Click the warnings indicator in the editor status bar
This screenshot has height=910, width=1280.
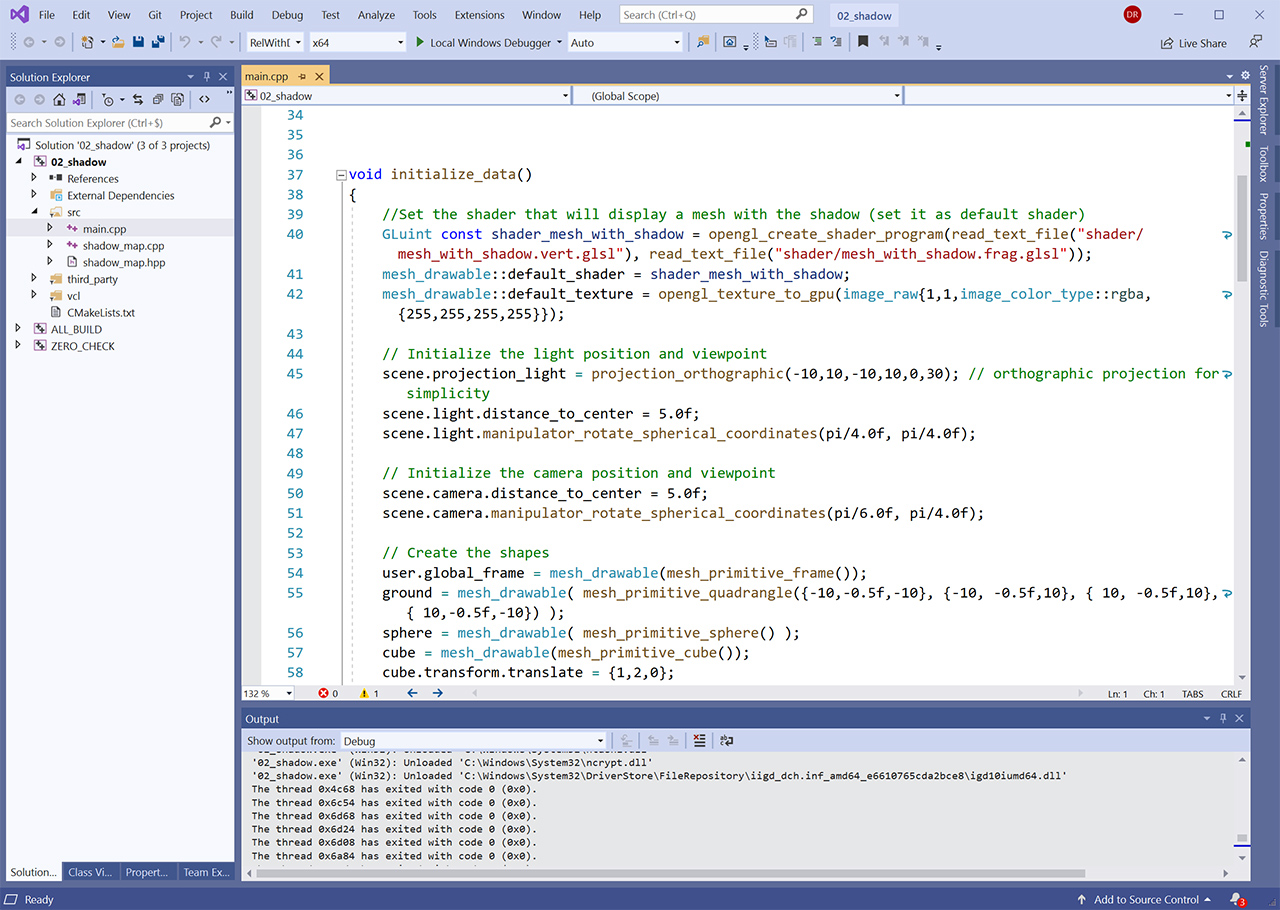(369, 693)
